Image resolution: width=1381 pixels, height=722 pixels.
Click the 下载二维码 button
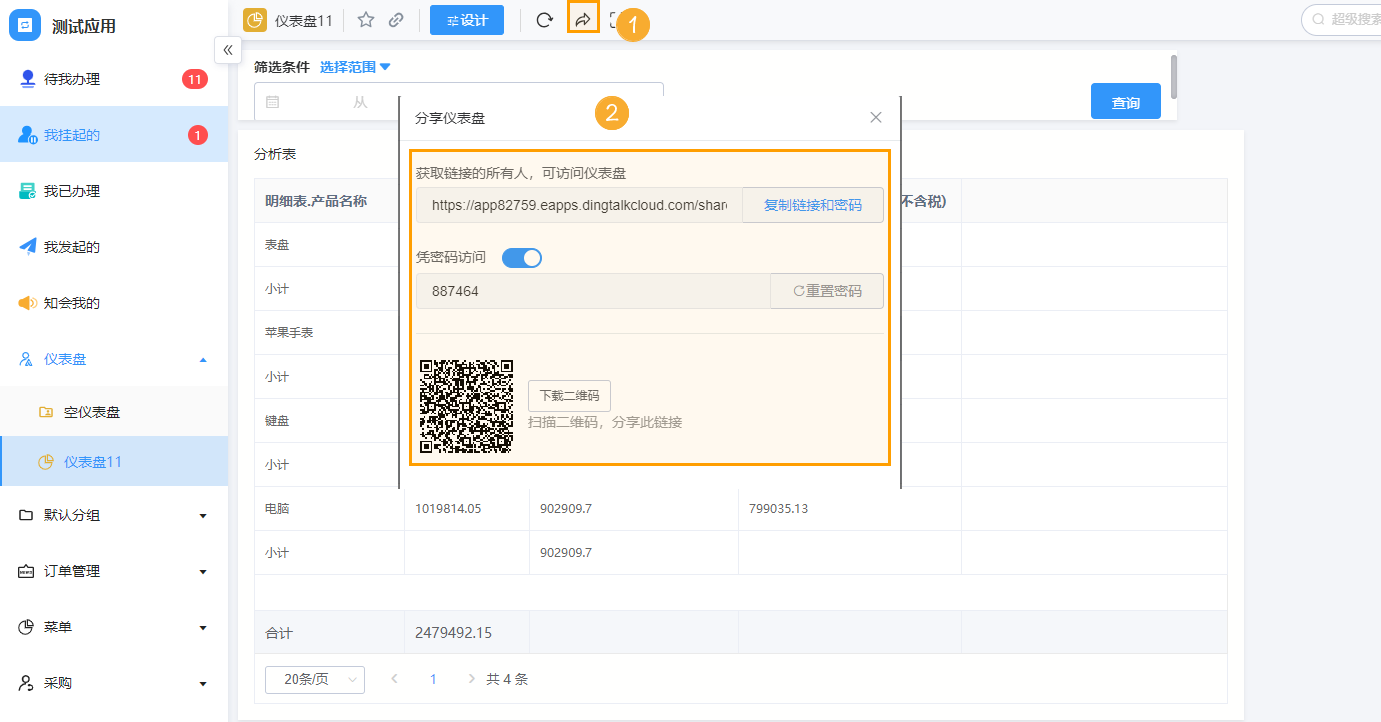pos(569,396)
